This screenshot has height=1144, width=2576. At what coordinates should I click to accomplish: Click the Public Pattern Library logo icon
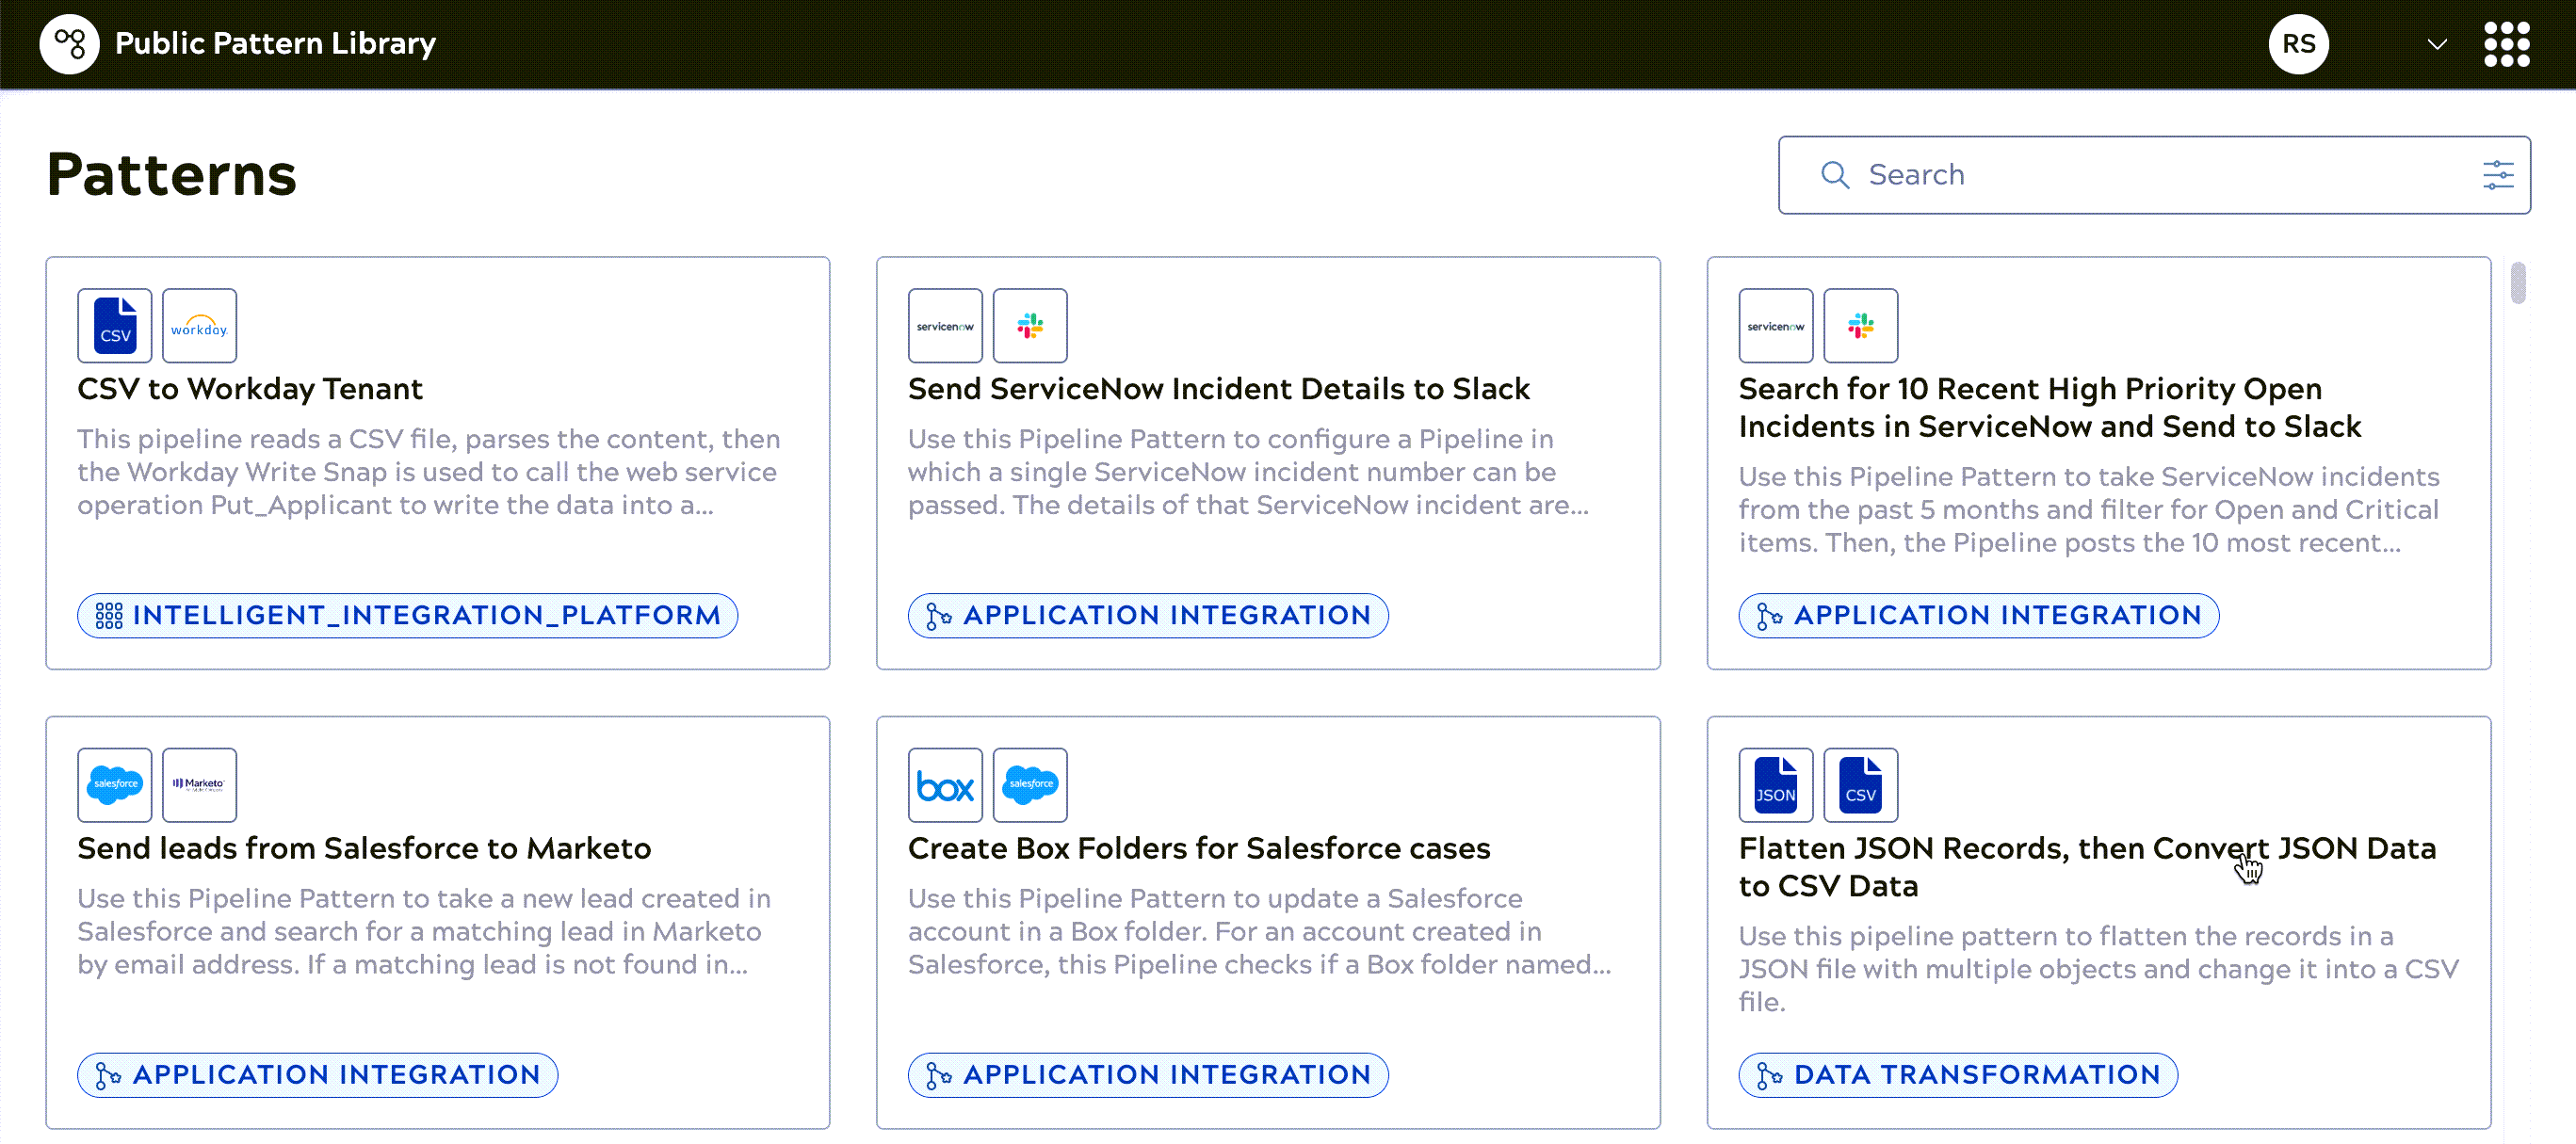pos(69,44)
